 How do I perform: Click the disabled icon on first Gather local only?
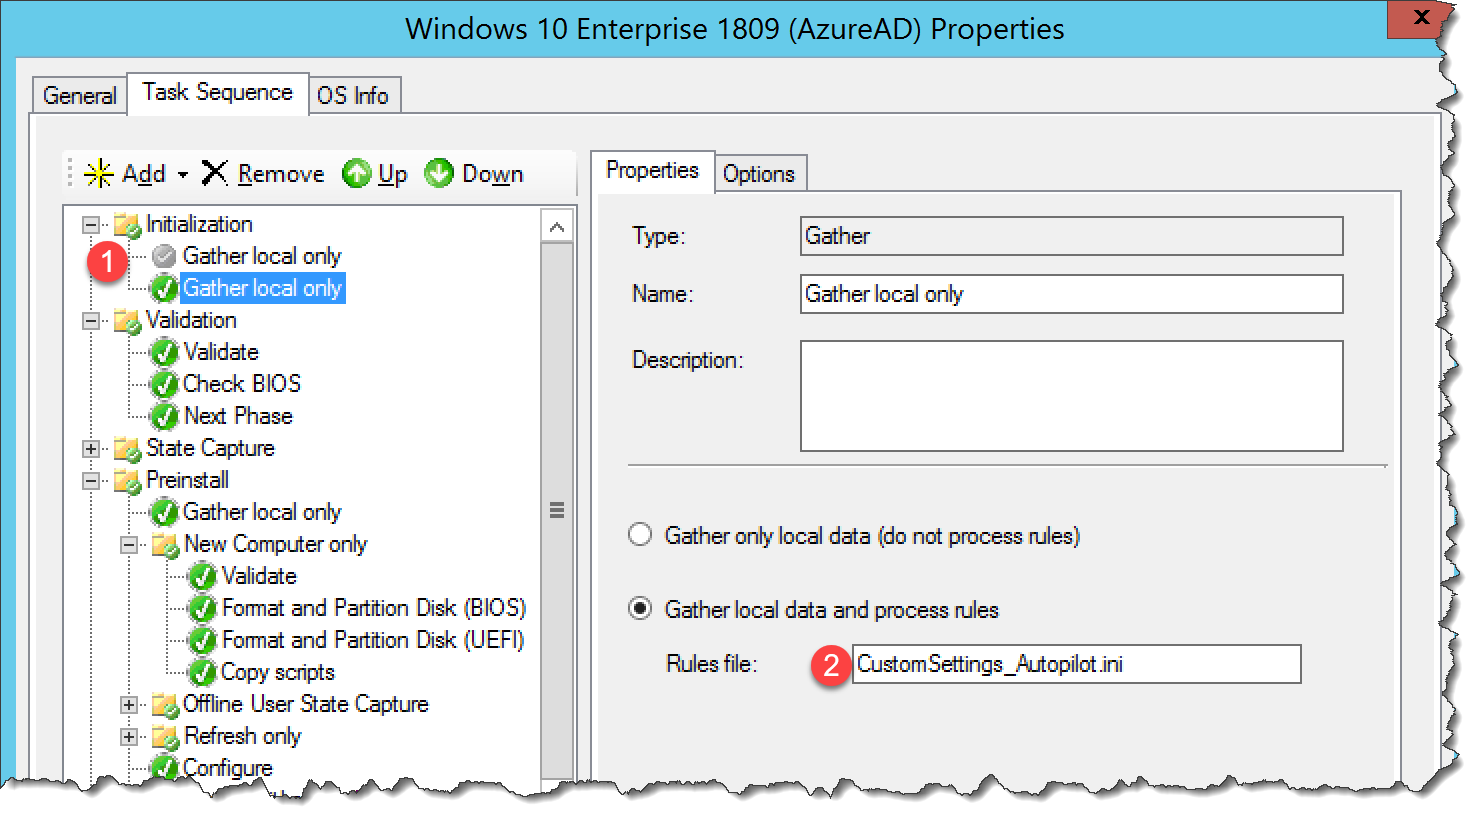[164, 255]
